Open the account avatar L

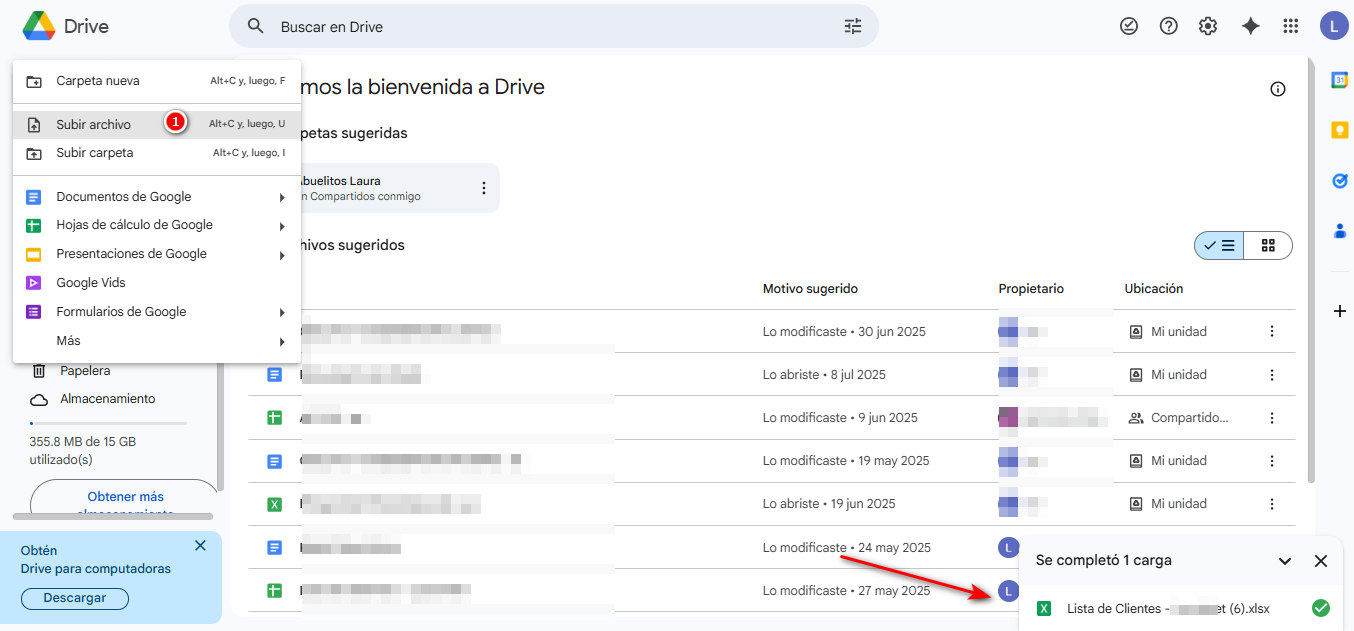1334,26
